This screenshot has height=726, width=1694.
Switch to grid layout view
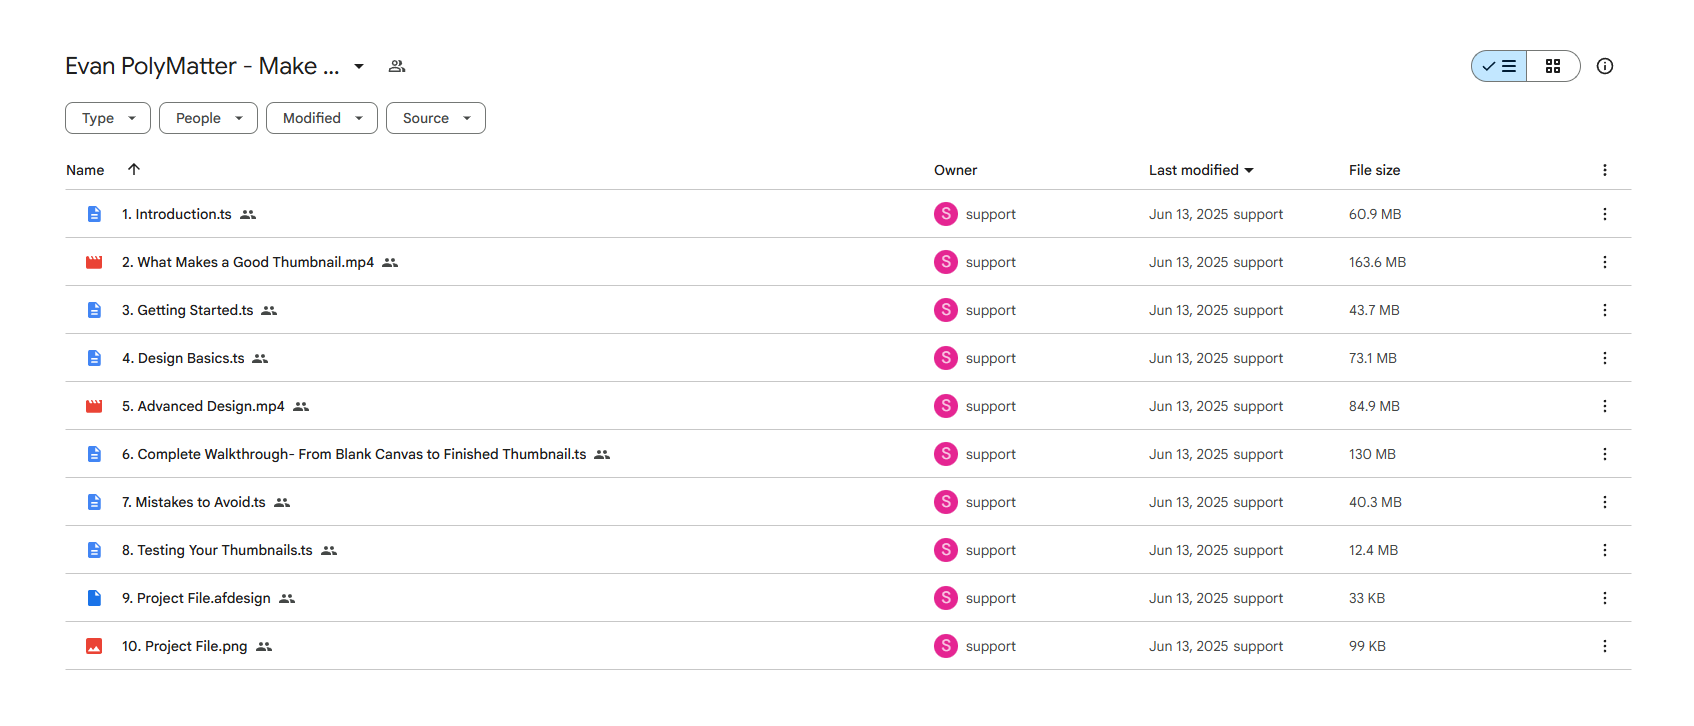[1553, 66]
